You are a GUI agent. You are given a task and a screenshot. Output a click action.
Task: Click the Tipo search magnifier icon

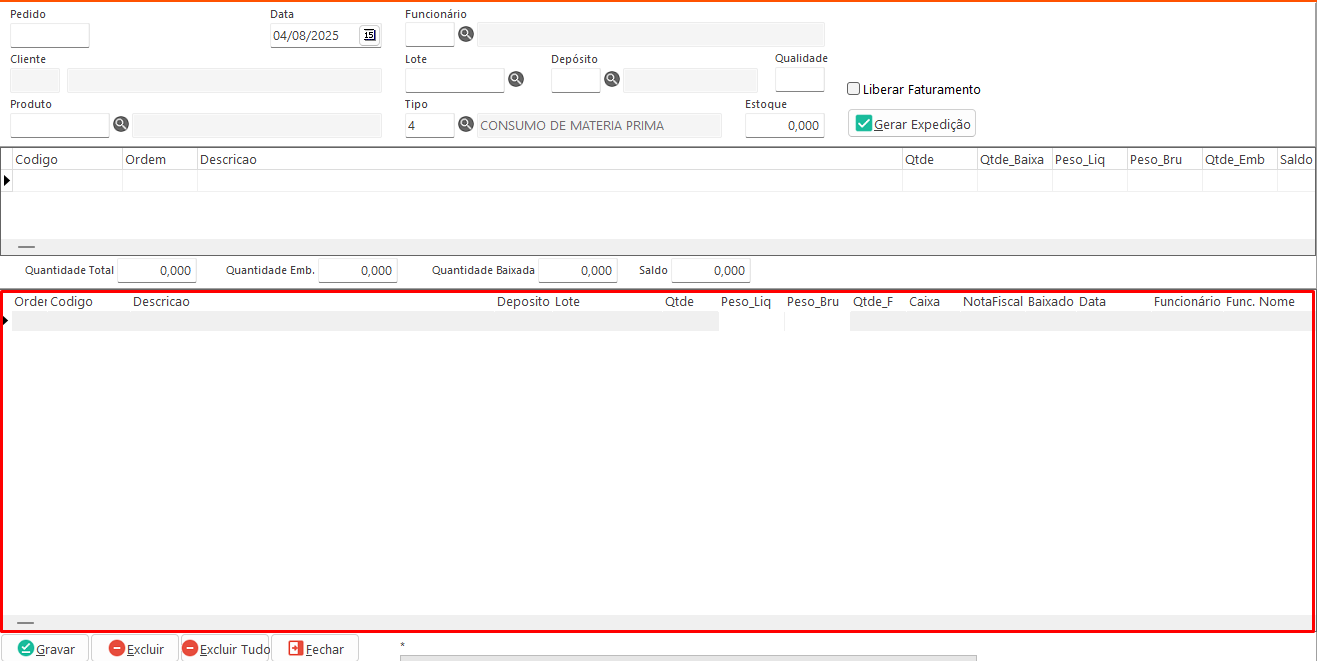(466, 125)
